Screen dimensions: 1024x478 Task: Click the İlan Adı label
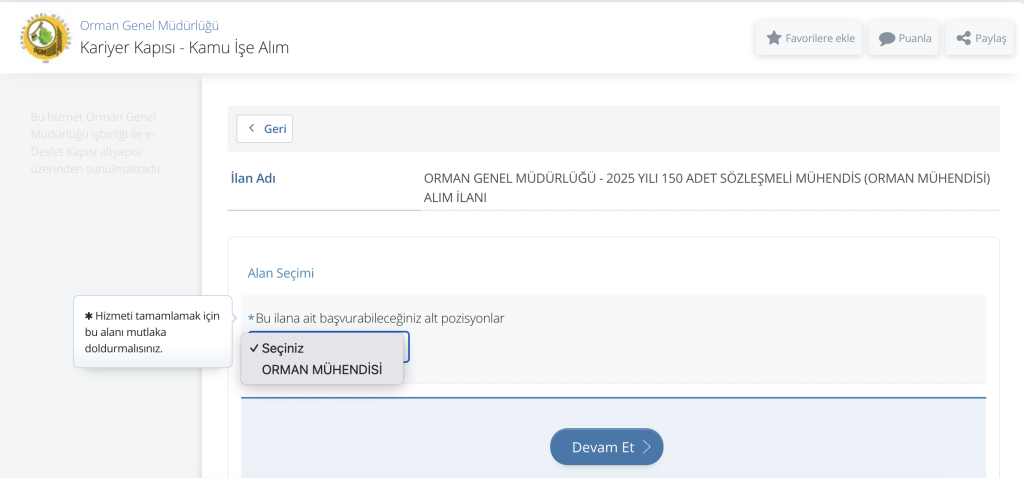click(253, 178)
